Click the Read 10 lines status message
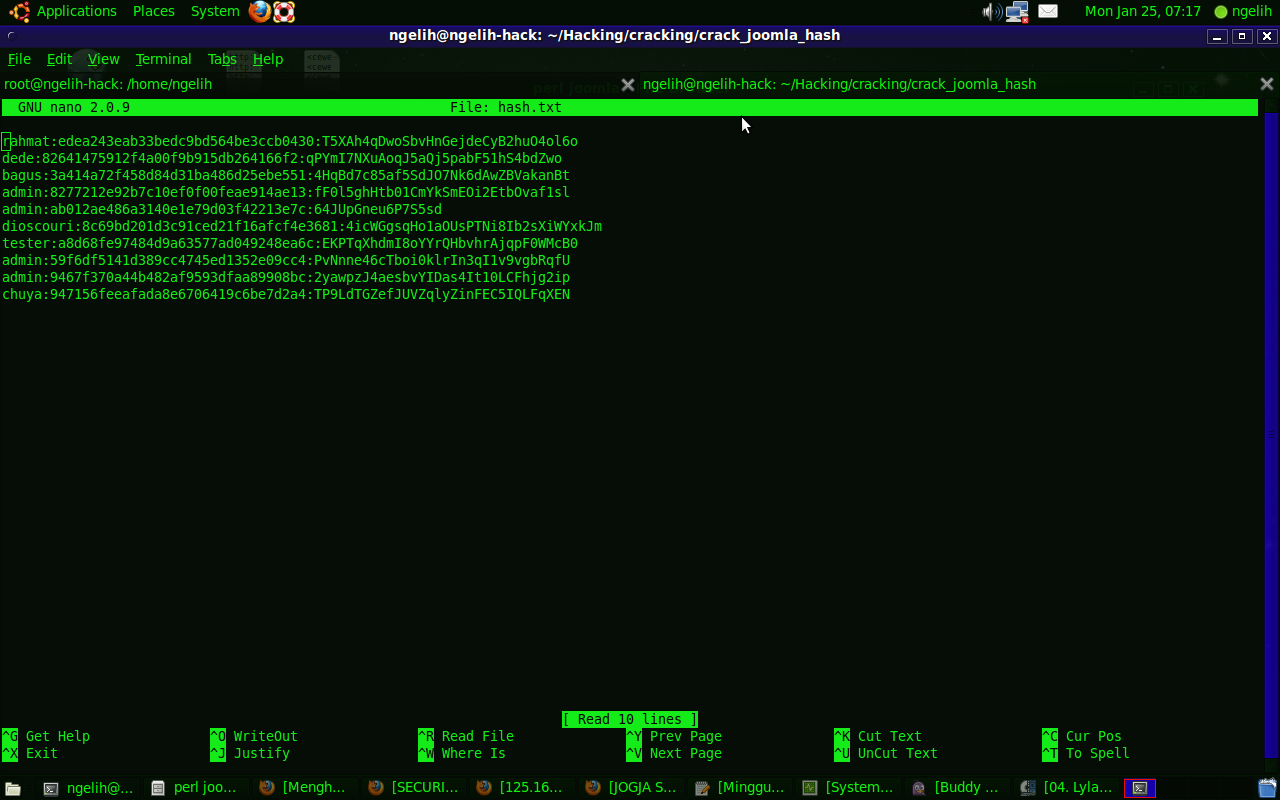 click(630, 719)
